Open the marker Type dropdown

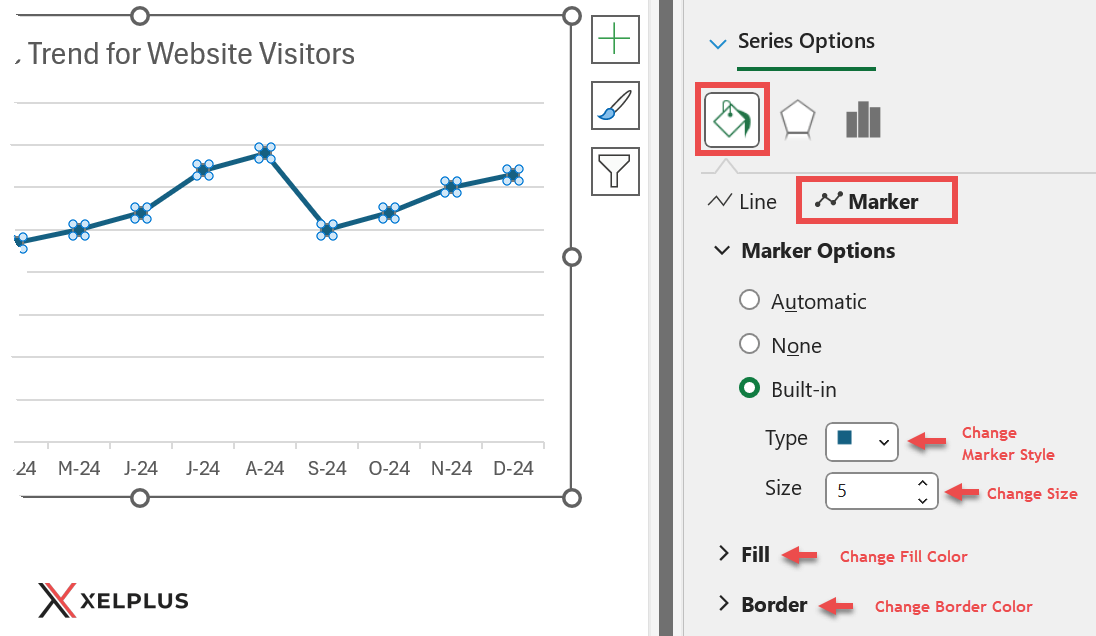pyautogui.click(x=861, y=441)
